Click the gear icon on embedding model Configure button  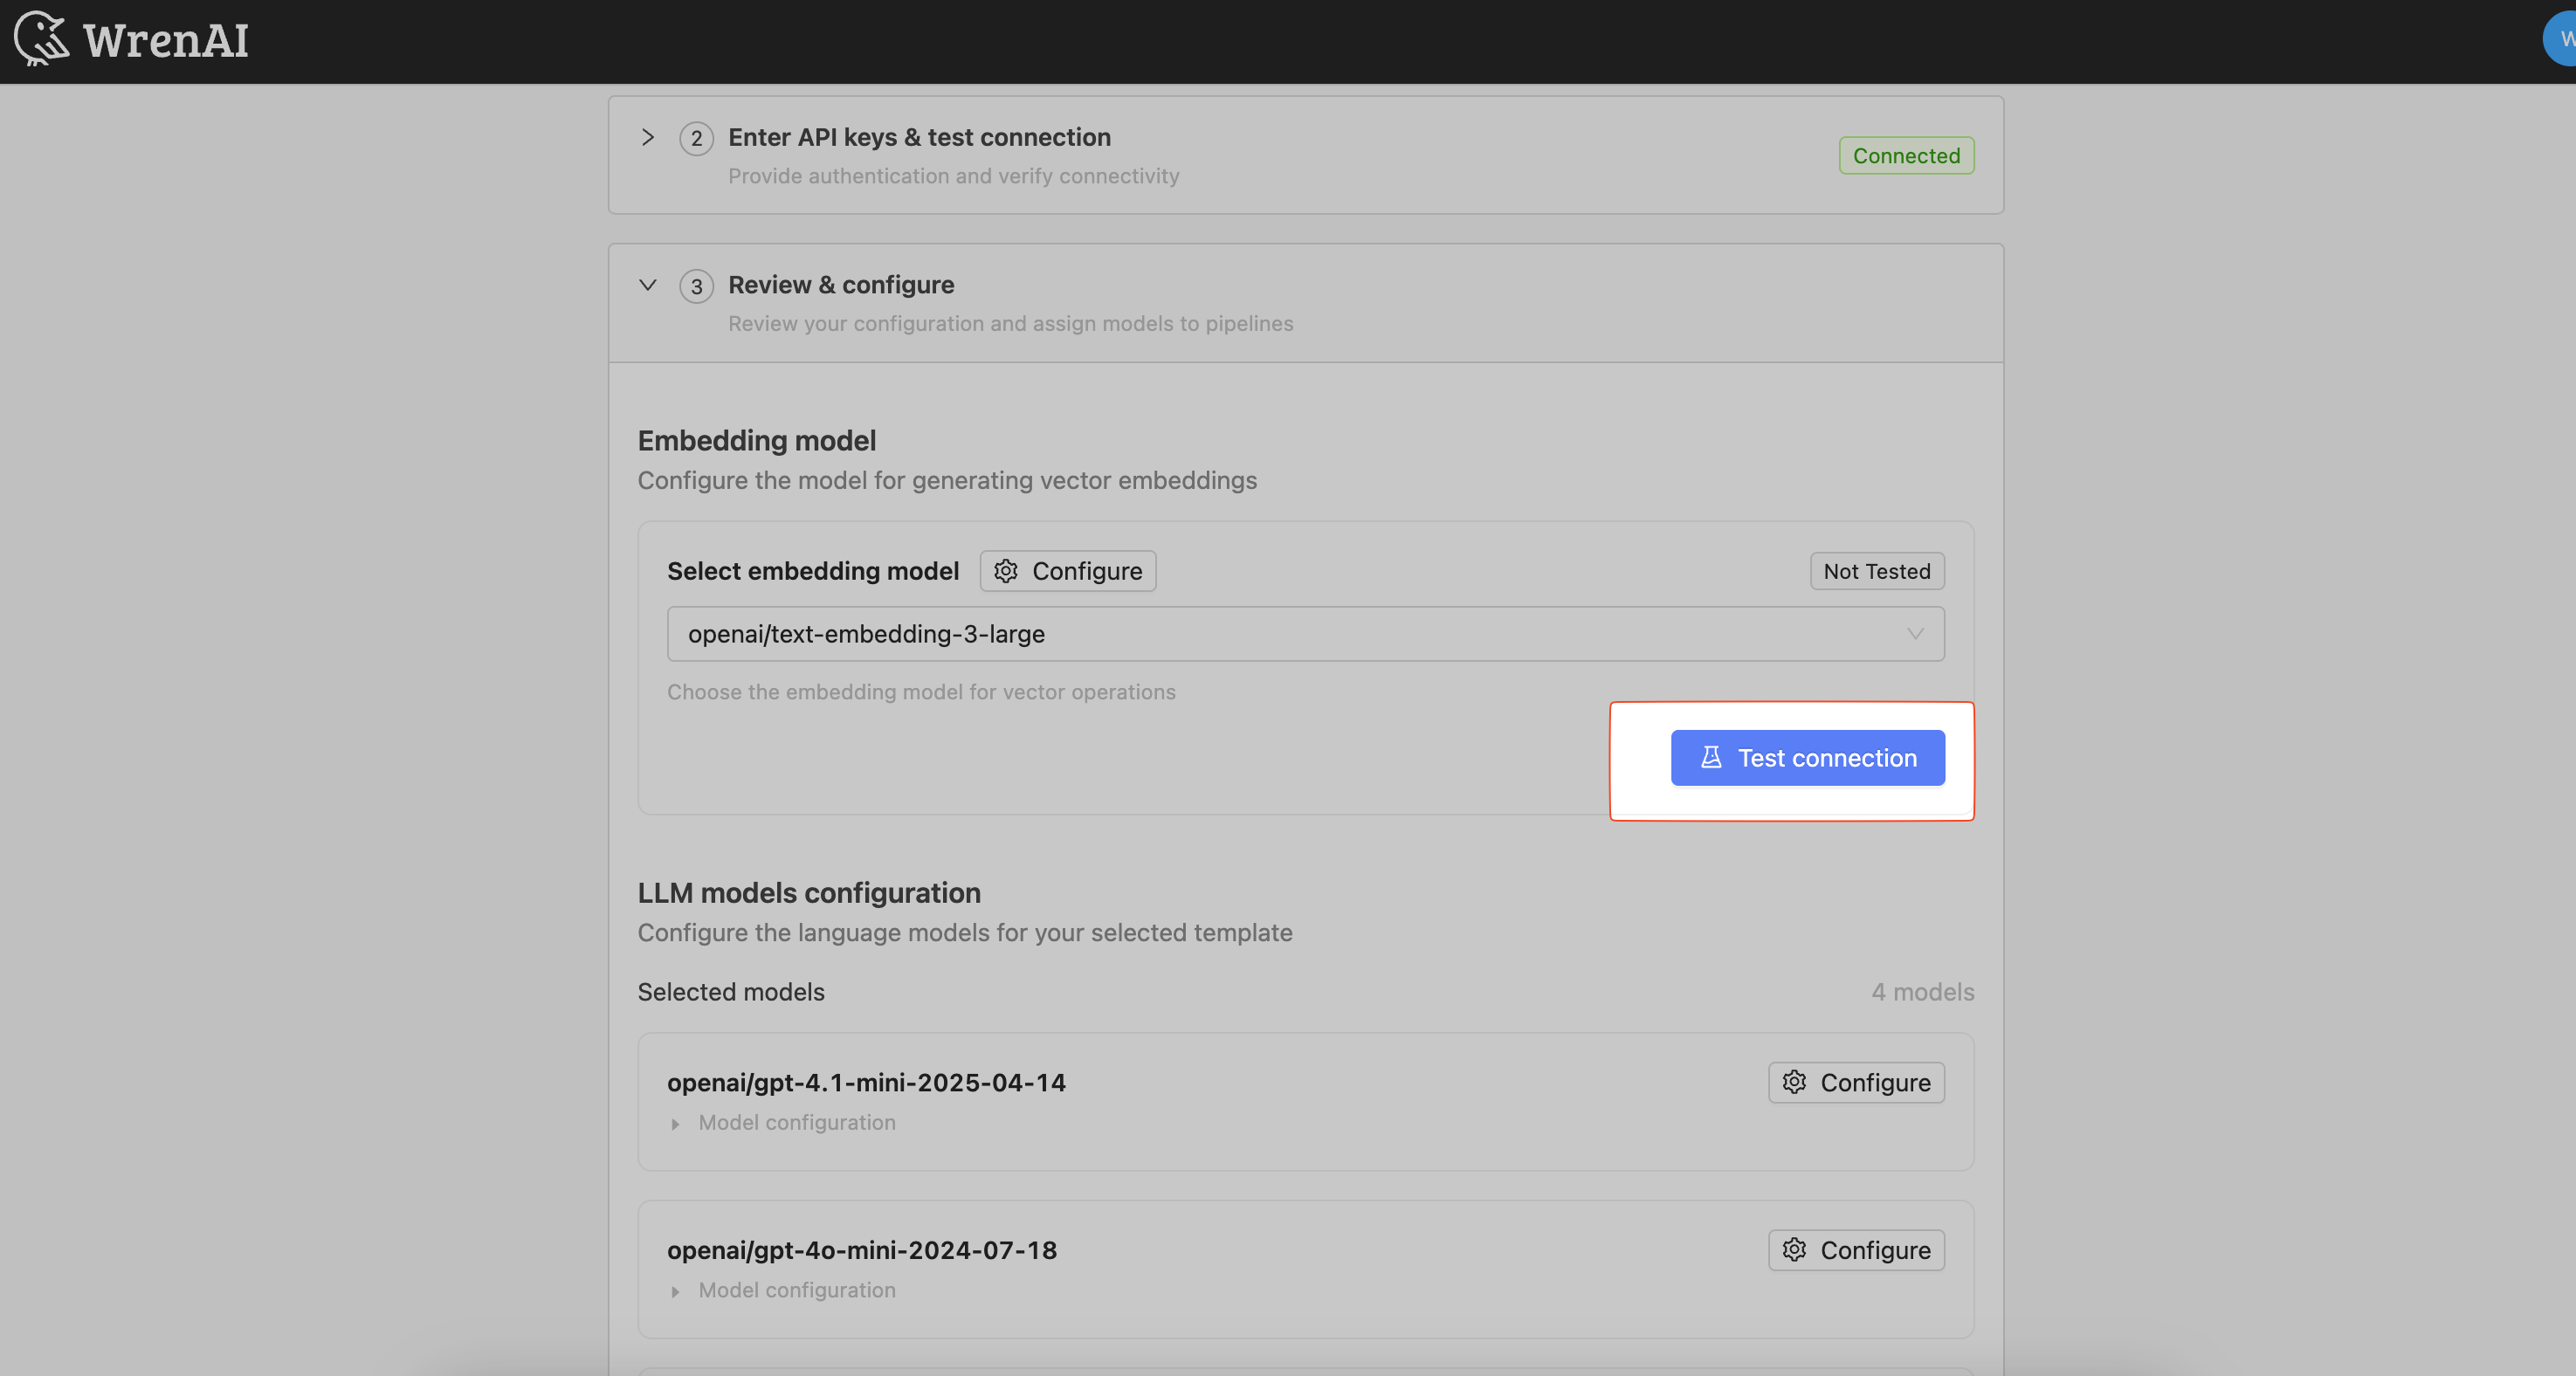click(x=1005, y=571)
